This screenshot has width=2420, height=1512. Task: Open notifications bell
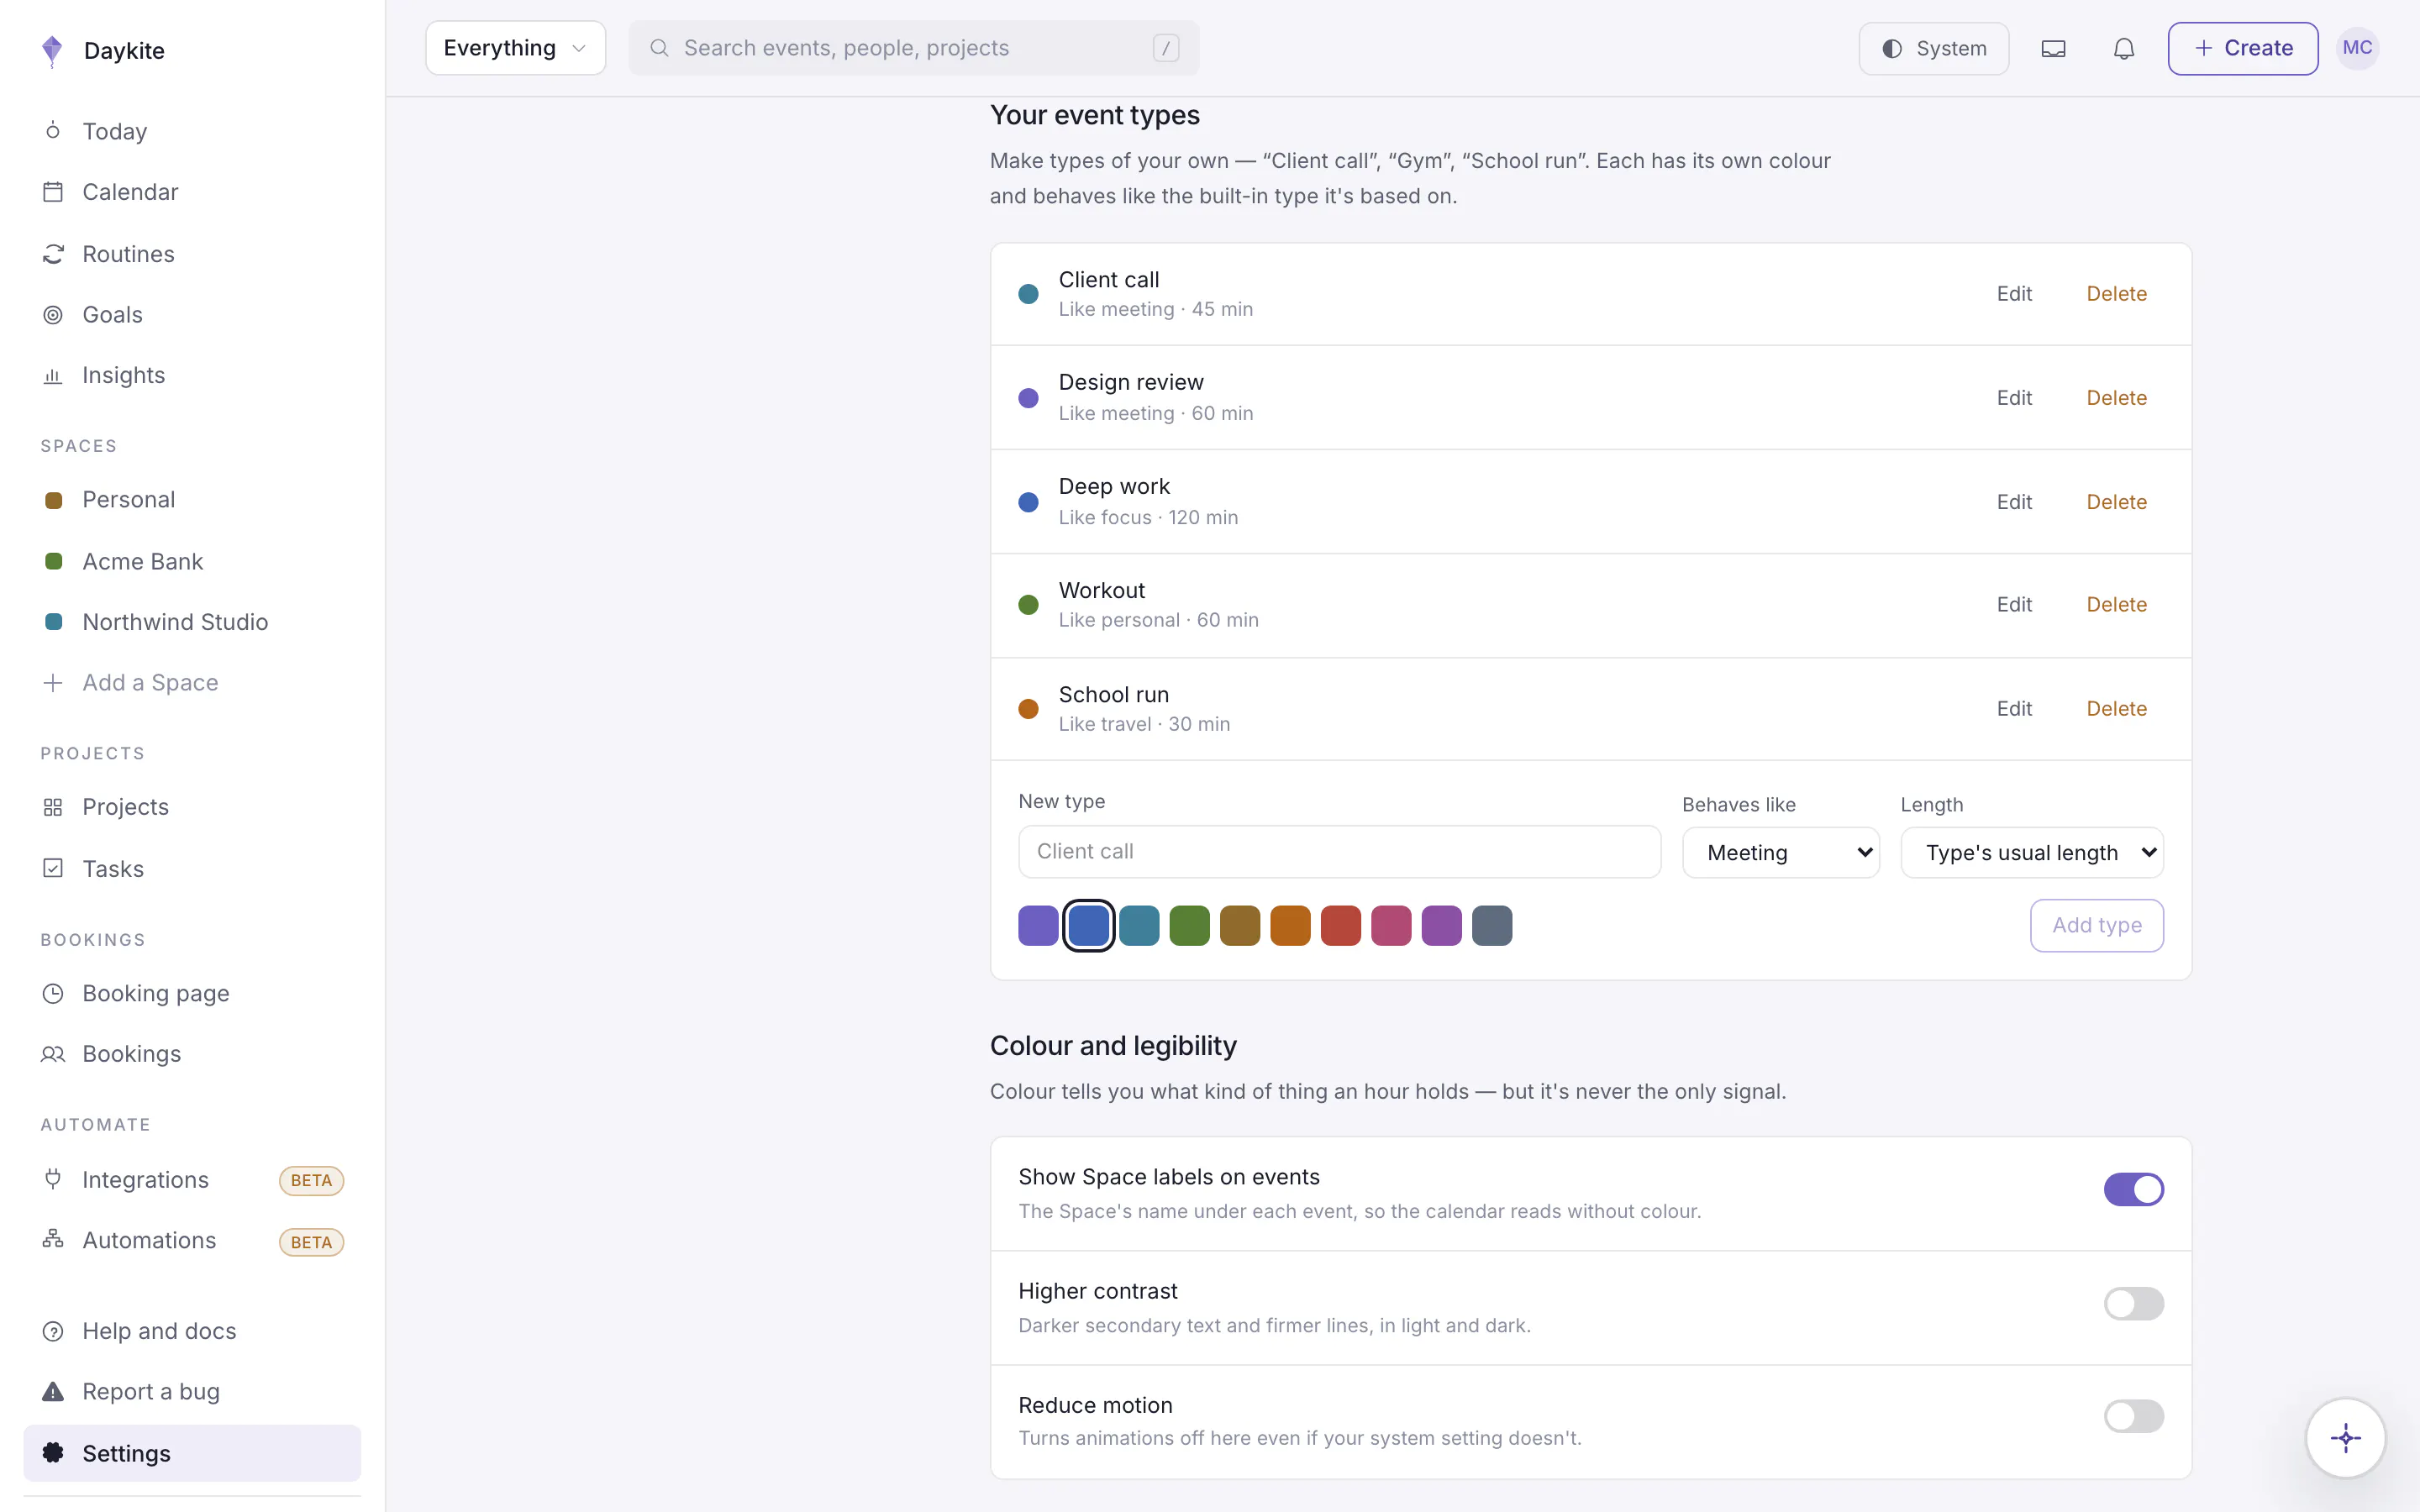(2124, 48)
